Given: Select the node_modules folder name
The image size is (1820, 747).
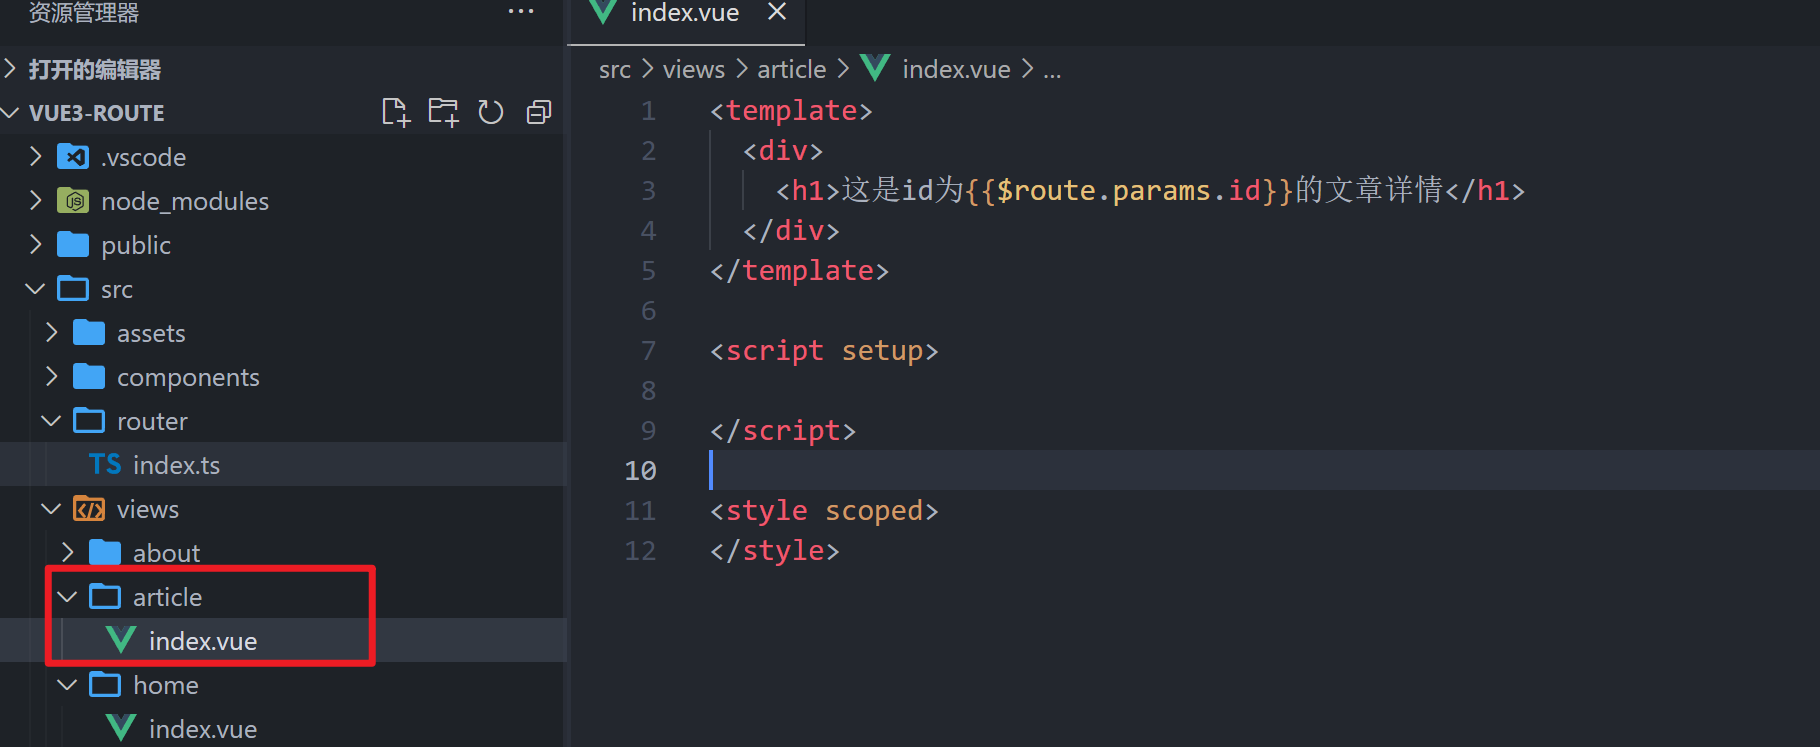Looking at the screenshot, I should 185,201.
